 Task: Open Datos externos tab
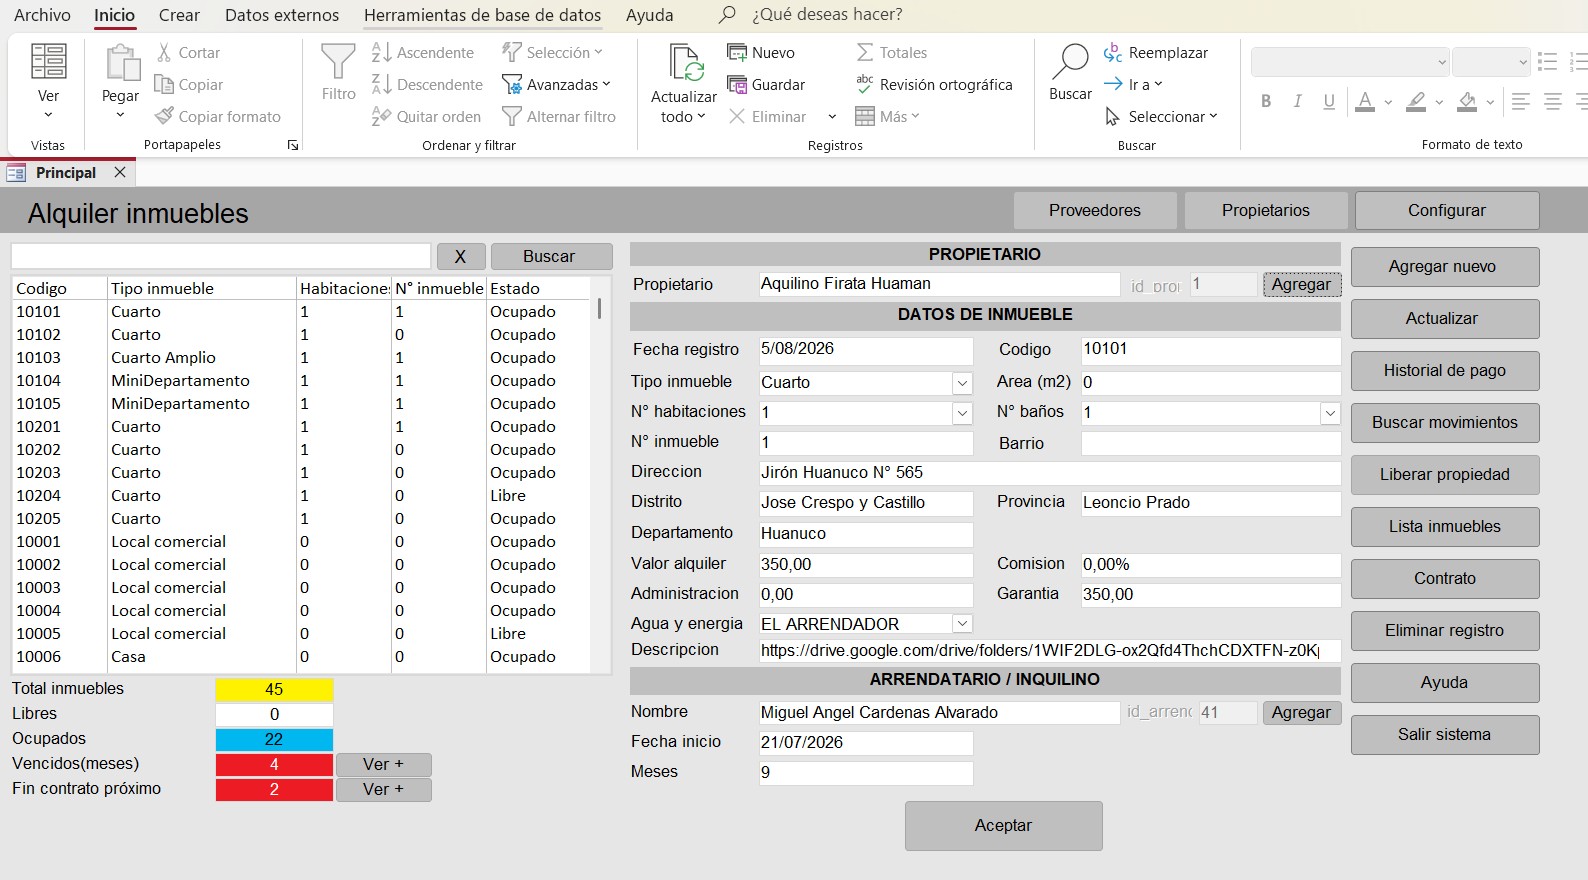click(282, 15)
